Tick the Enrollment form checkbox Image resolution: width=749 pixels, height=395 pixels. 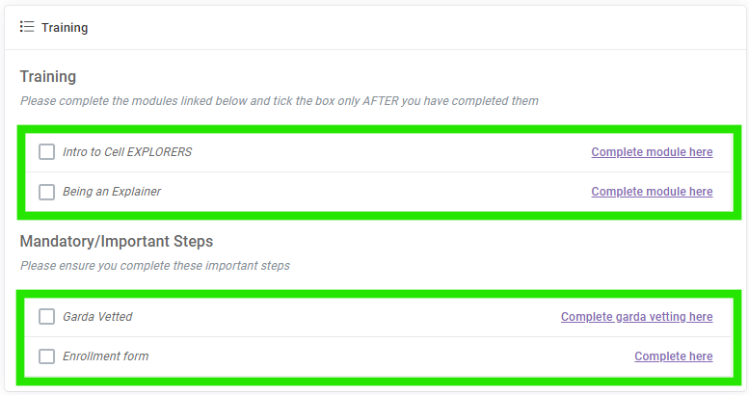(46, 356)
